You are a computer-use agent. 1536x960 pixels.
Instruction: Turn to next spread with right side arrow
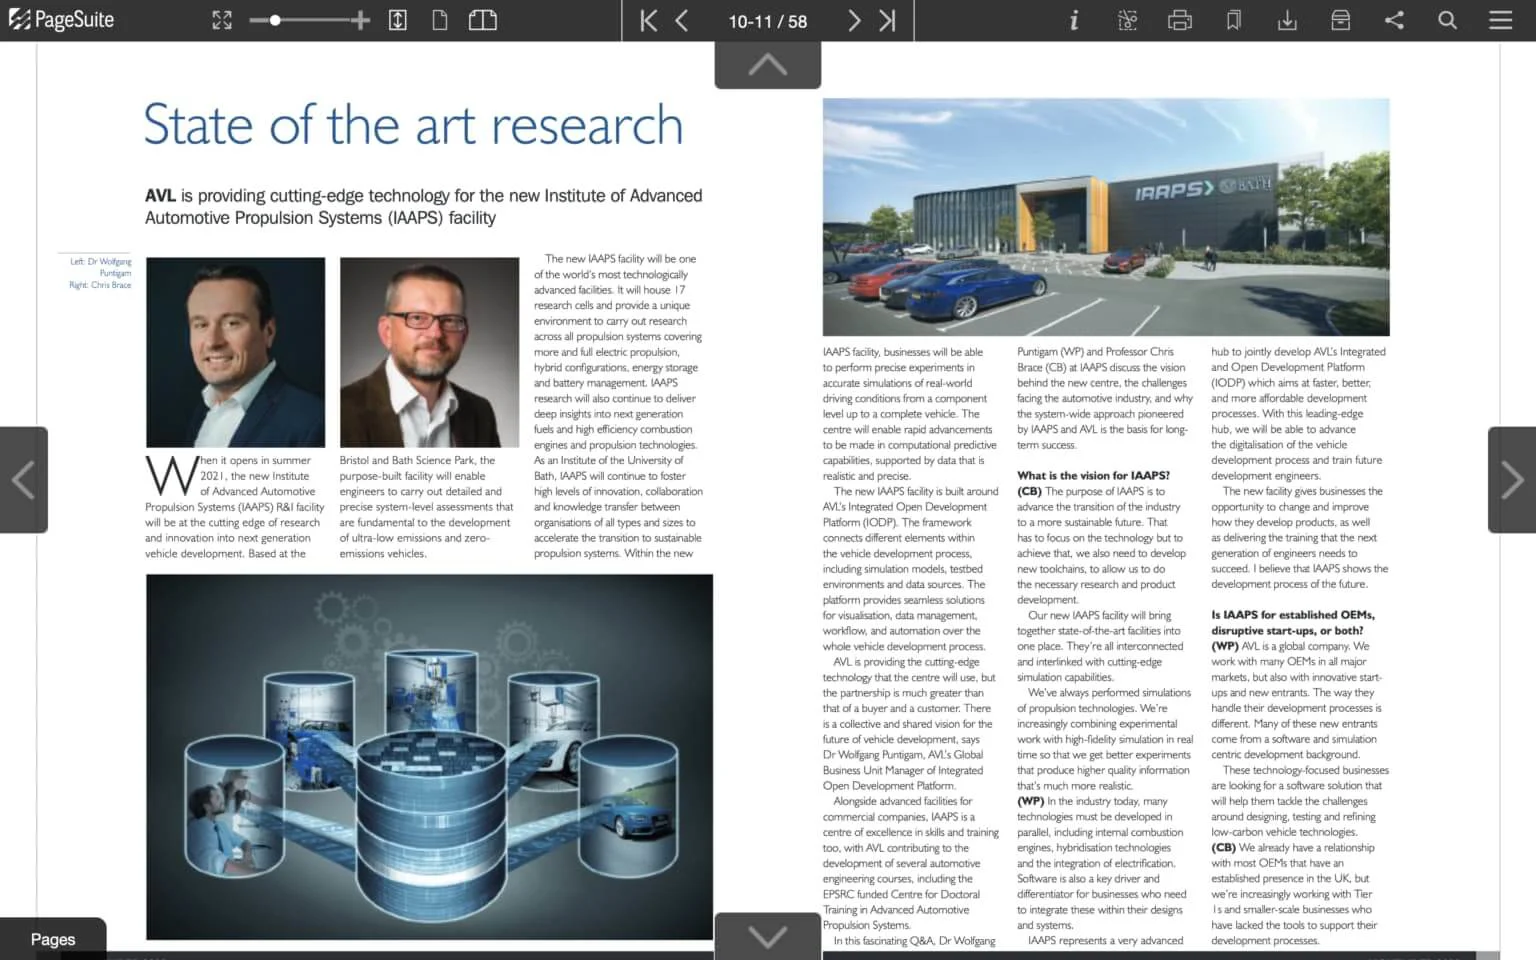[1512, 480]
